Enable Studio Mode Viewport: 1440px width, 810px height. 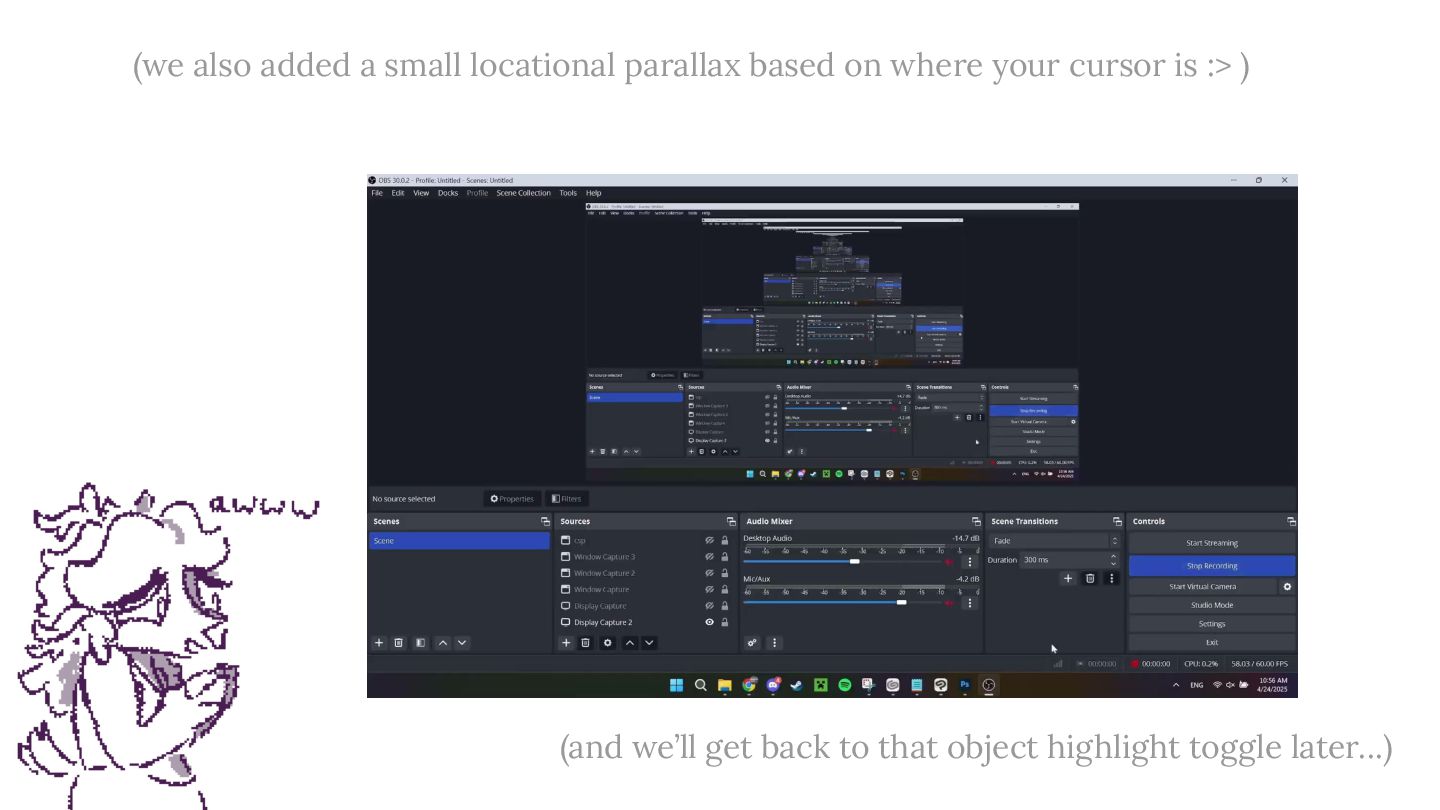(x=1212, y=605)
